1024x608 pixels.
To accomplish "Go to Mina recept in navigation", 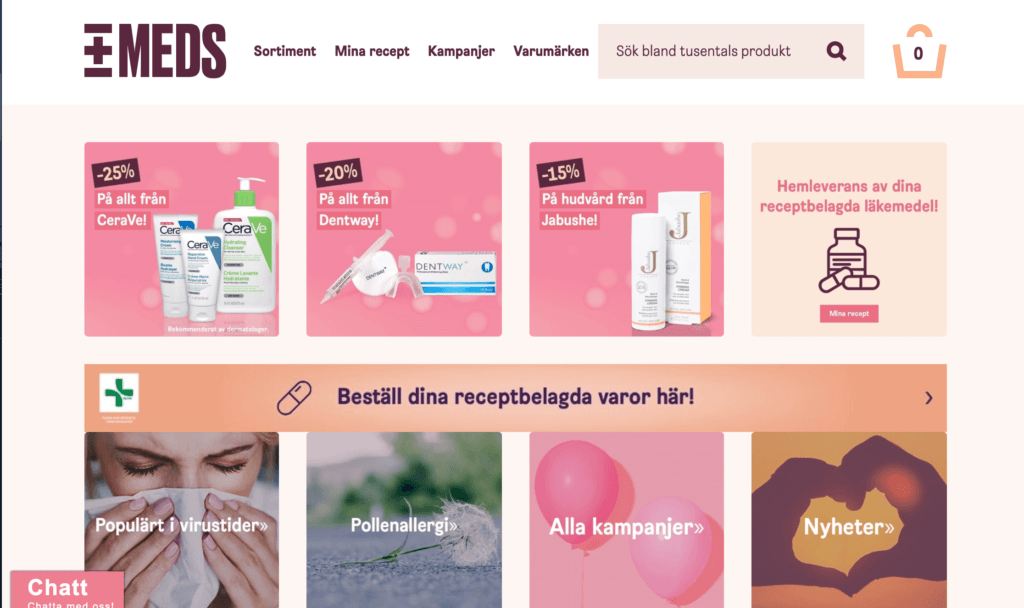I will pyautogui.click(x=372, y=51).
